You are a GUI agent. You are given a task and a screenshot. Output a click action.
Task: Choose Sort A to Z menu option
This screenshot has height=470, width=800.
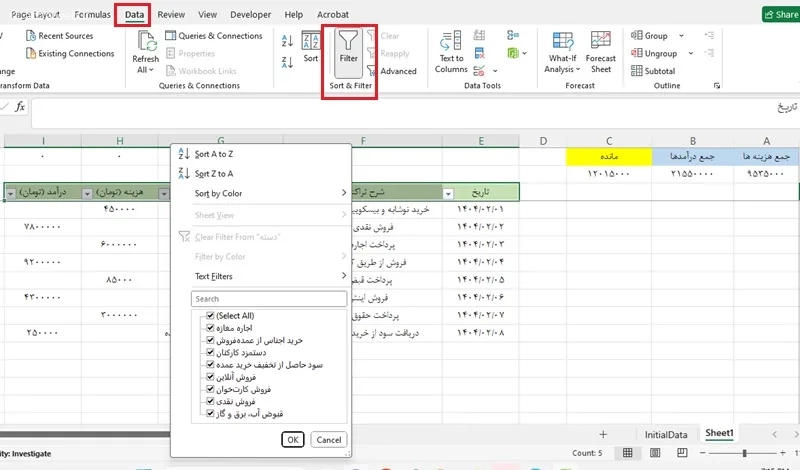[214, 154]
